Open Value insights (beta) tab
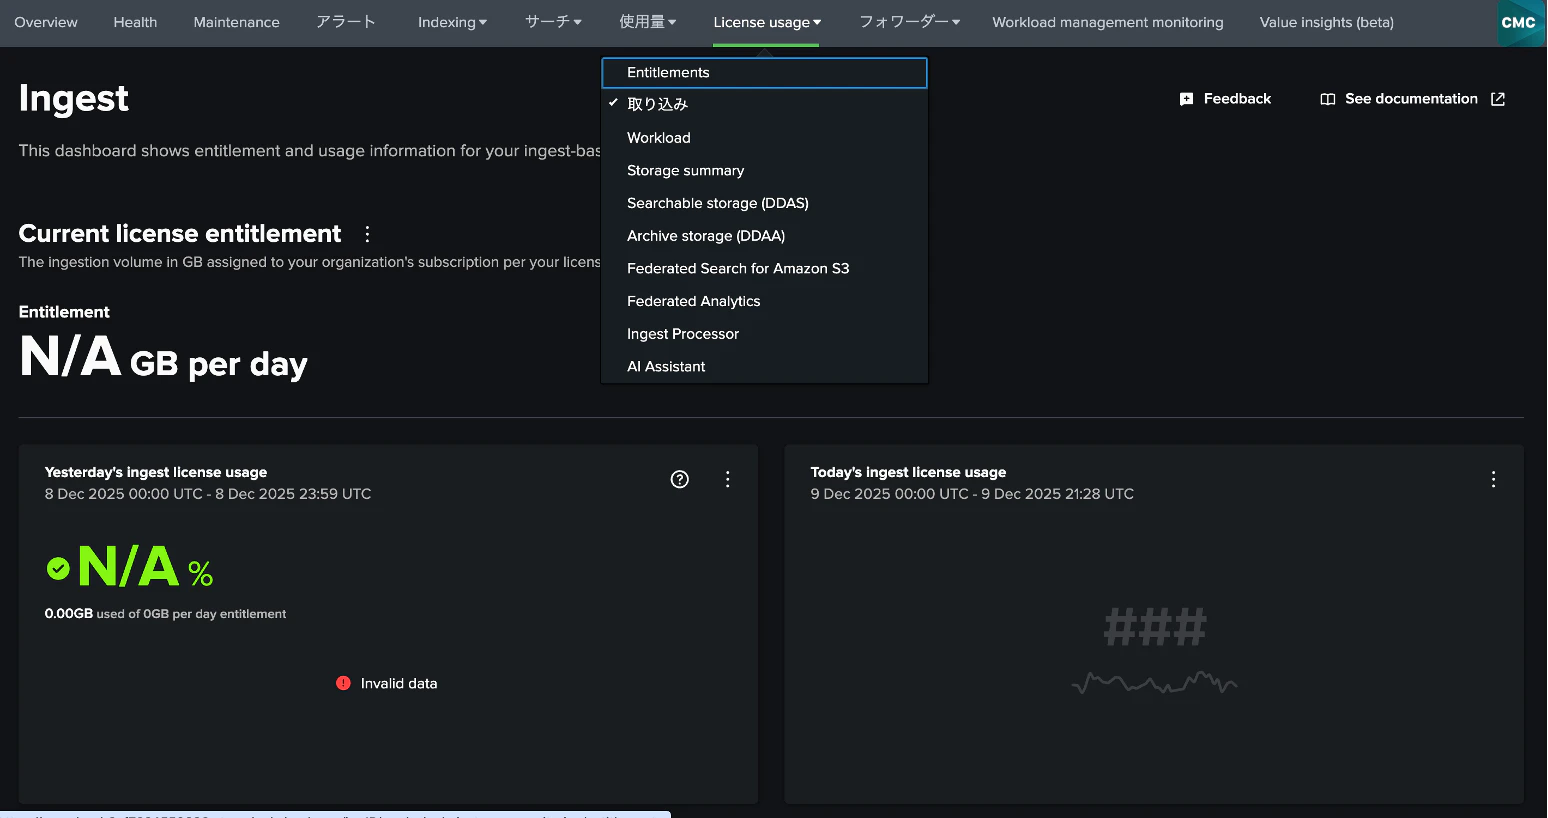The width and height of the screenshot is (1548, 818). coord(1326,22)
